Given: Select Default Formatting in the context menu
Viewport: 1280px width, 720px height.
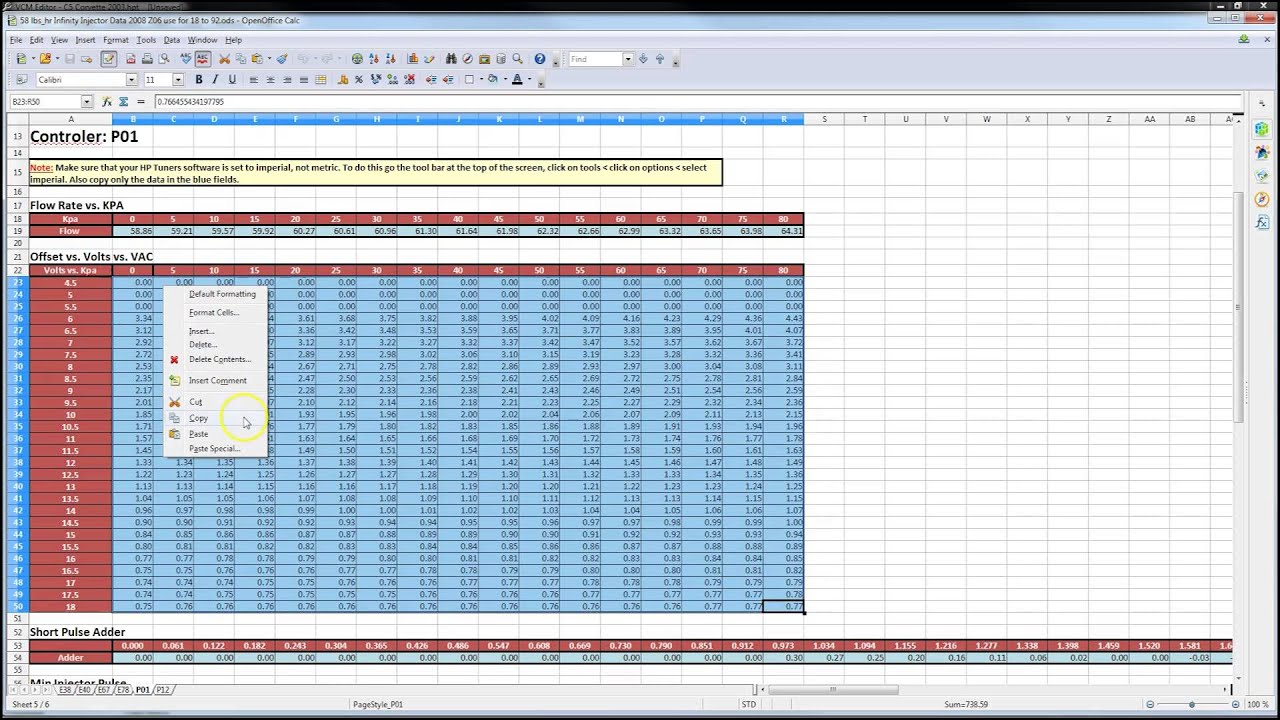Looking at the screenshot, I should [x=222, y=294].
